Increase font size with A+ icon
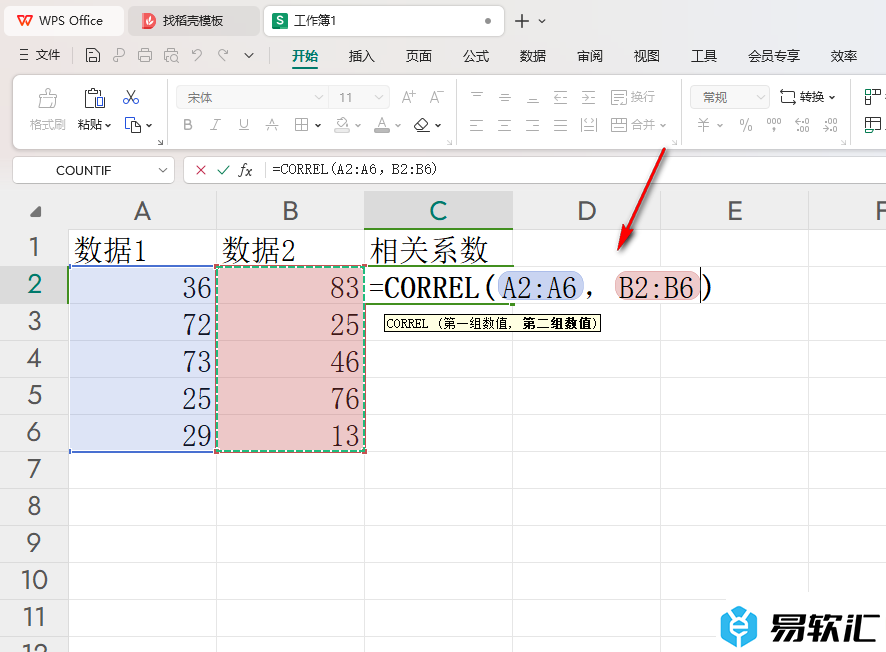This screenshot has height=652, width=886. click(x=409, y=97)
